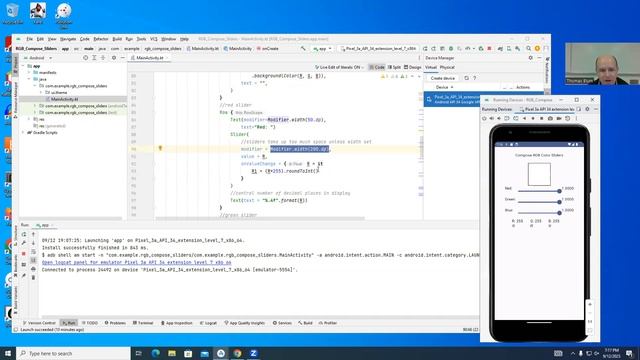This screenshot has height=360, width=640.
Task: Open Project panel gear options
Action: click(114, 58)
